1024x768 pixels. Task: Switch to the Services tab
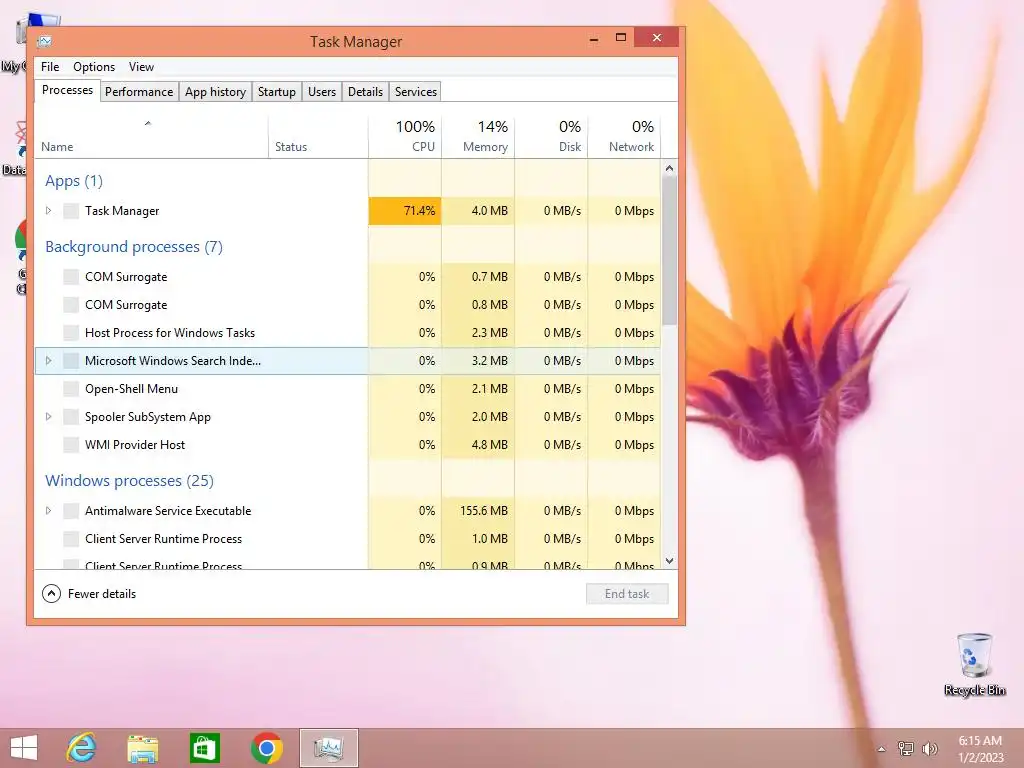[415, 91]
